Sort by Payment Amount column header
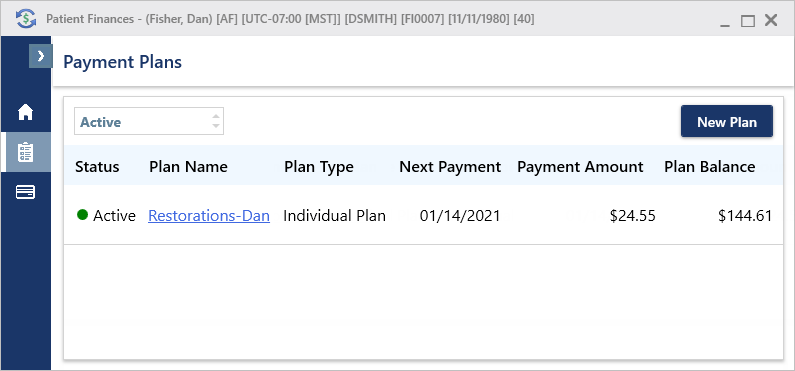The height and width of the screenshot is (371, 795). (x=580, y=167)
